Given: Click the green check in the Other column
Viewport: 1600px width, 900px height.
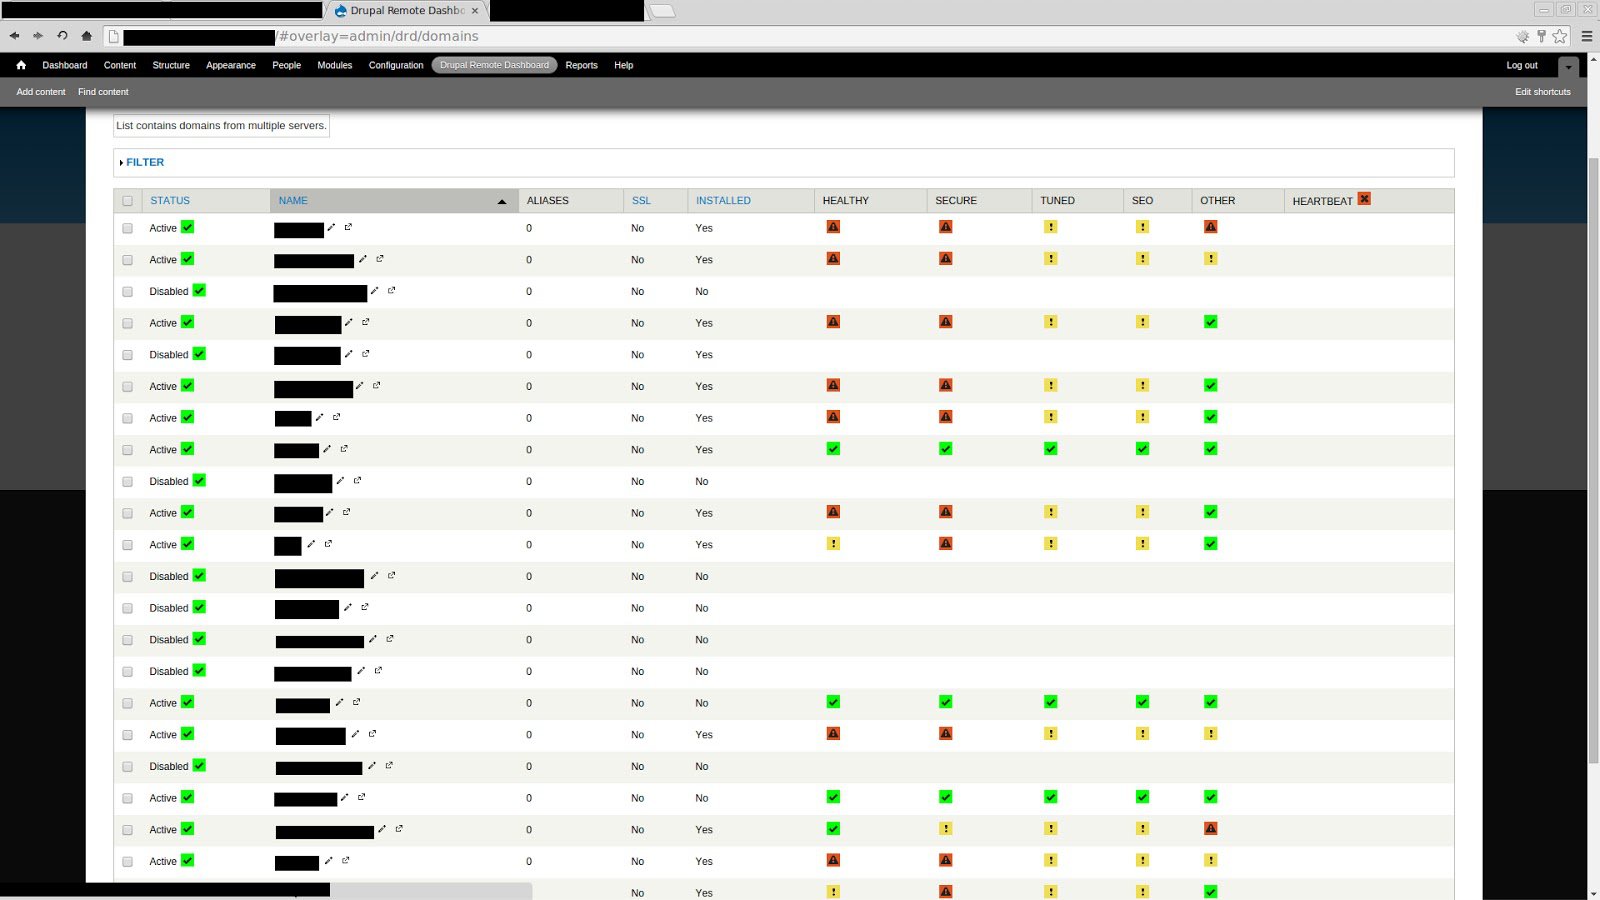Looking at the screenshot, I should (1210, 322).
